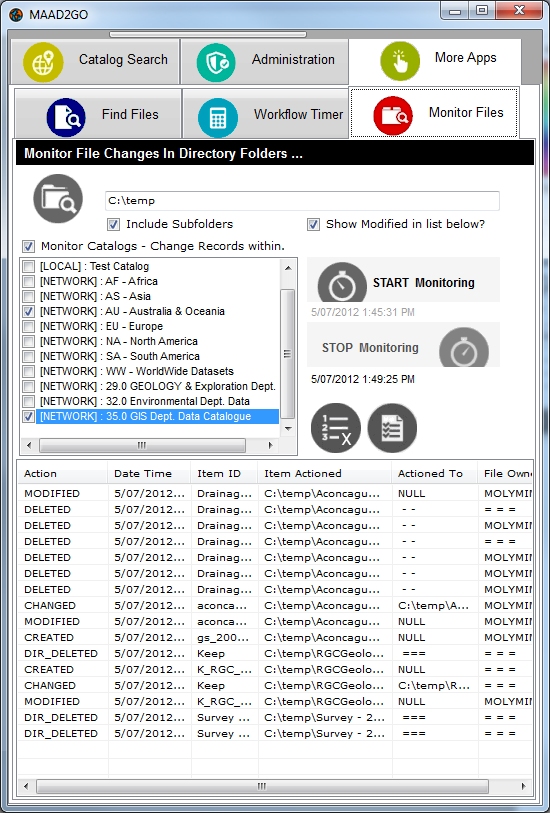Click the catalog list horizontal scrollbar thumb
550x830 pixels.
click(x=142, y=445)
